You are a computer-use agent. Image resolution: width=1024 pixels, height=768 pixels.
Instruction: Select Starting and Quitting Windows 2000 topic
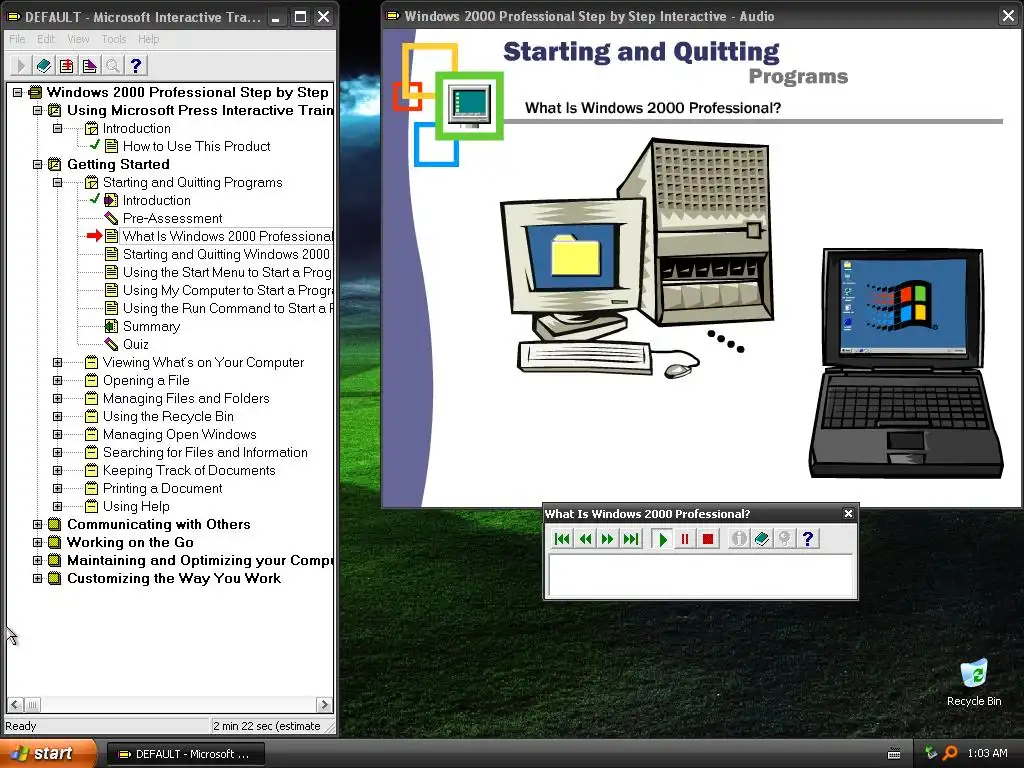226,254
